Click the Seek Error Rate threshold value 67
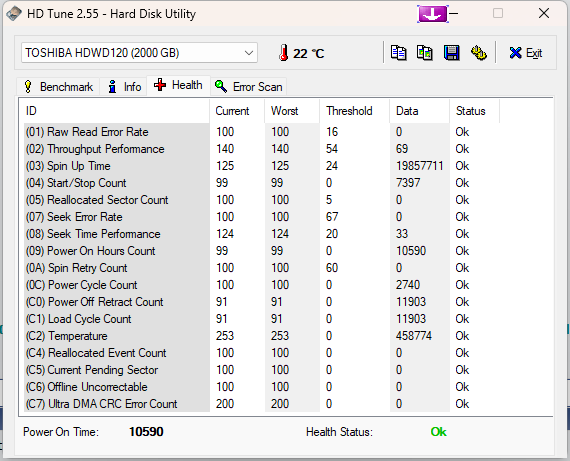 point(332,217)
